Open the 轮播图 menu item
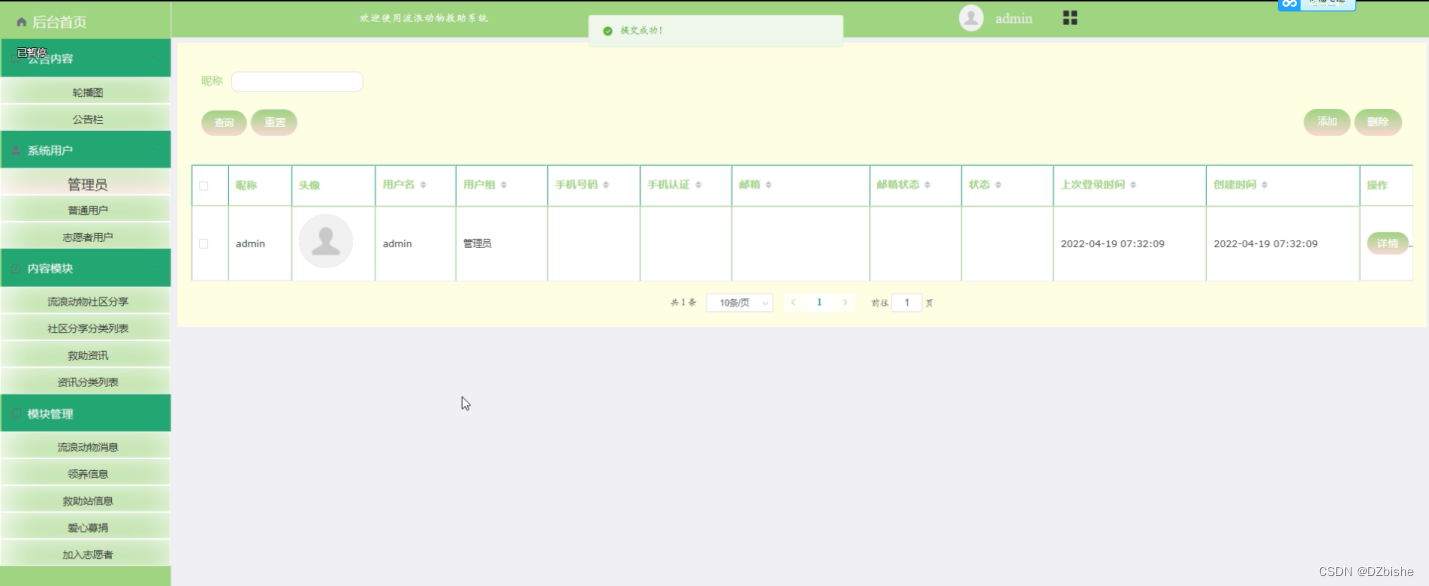 tap(85, 92)
